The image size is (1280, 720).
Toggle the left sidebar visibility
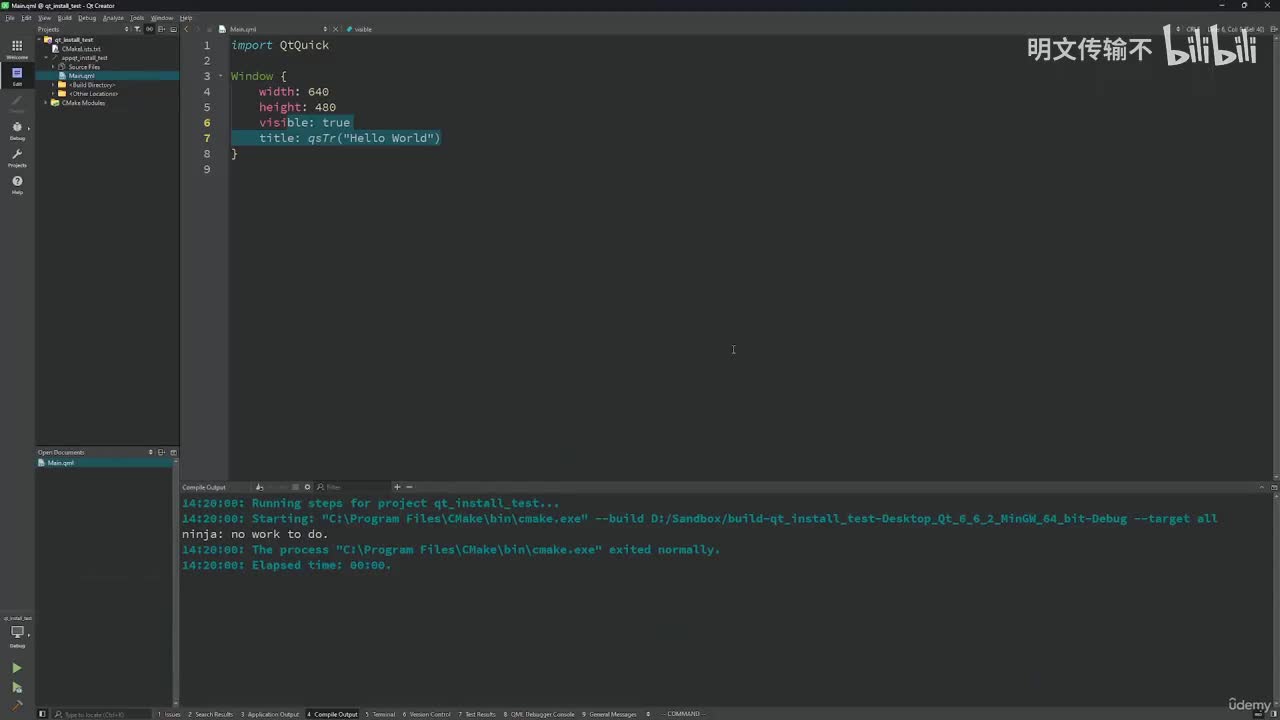click(x=42, y=714)
